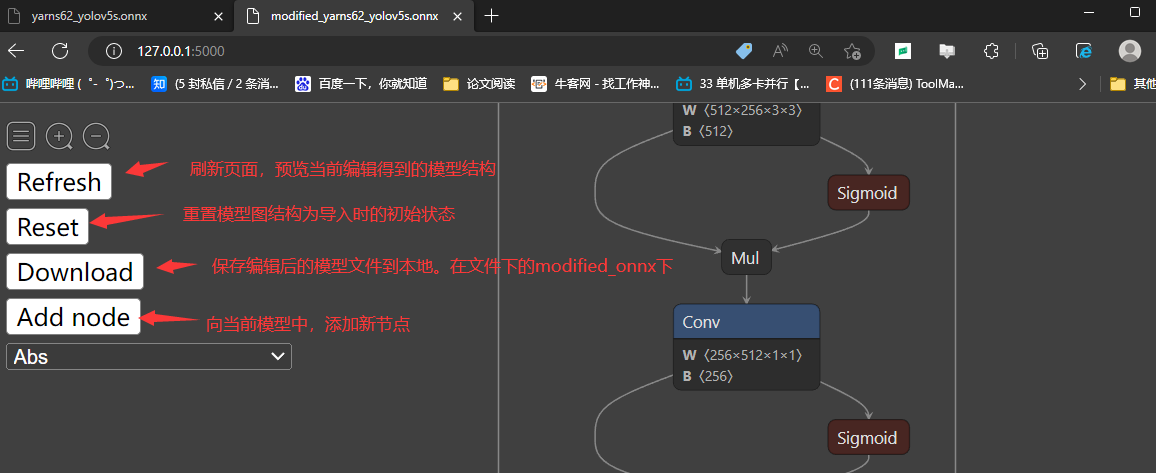This screenshot has width=1156, height=473.
Task: Click the browser zoom magnifier icon
Action: coord(815,51)
